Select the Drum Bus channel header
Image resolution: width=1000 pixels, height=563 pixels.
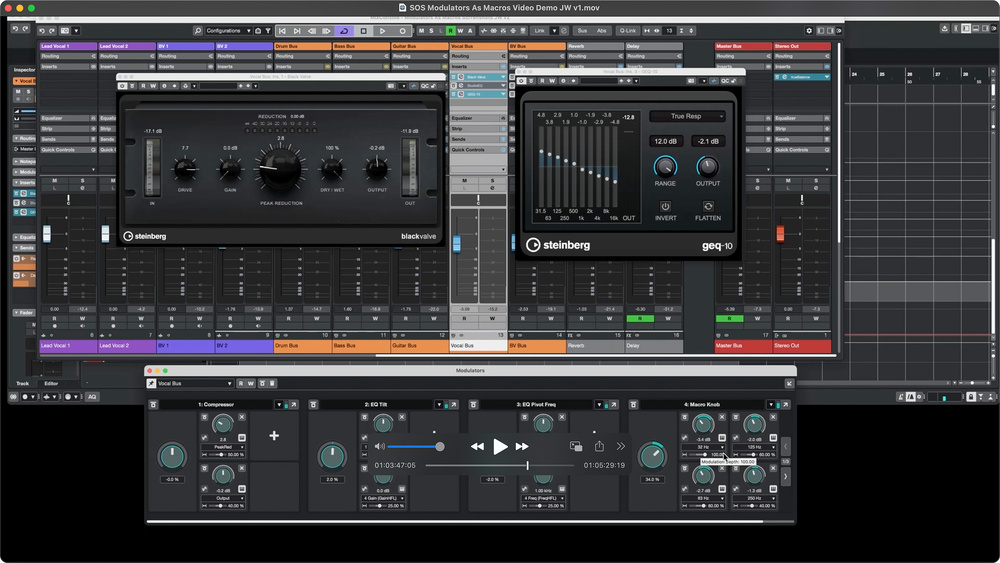pyautogui.click(x=302, y=47)
